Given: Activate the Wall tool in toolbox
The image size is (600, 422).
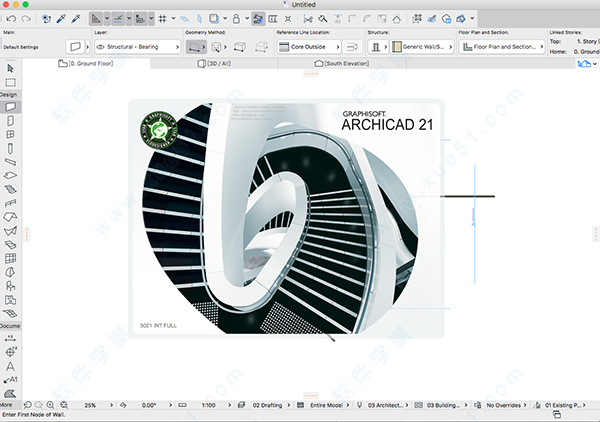Looking at the screenshot, I should (x=10, y=107).
